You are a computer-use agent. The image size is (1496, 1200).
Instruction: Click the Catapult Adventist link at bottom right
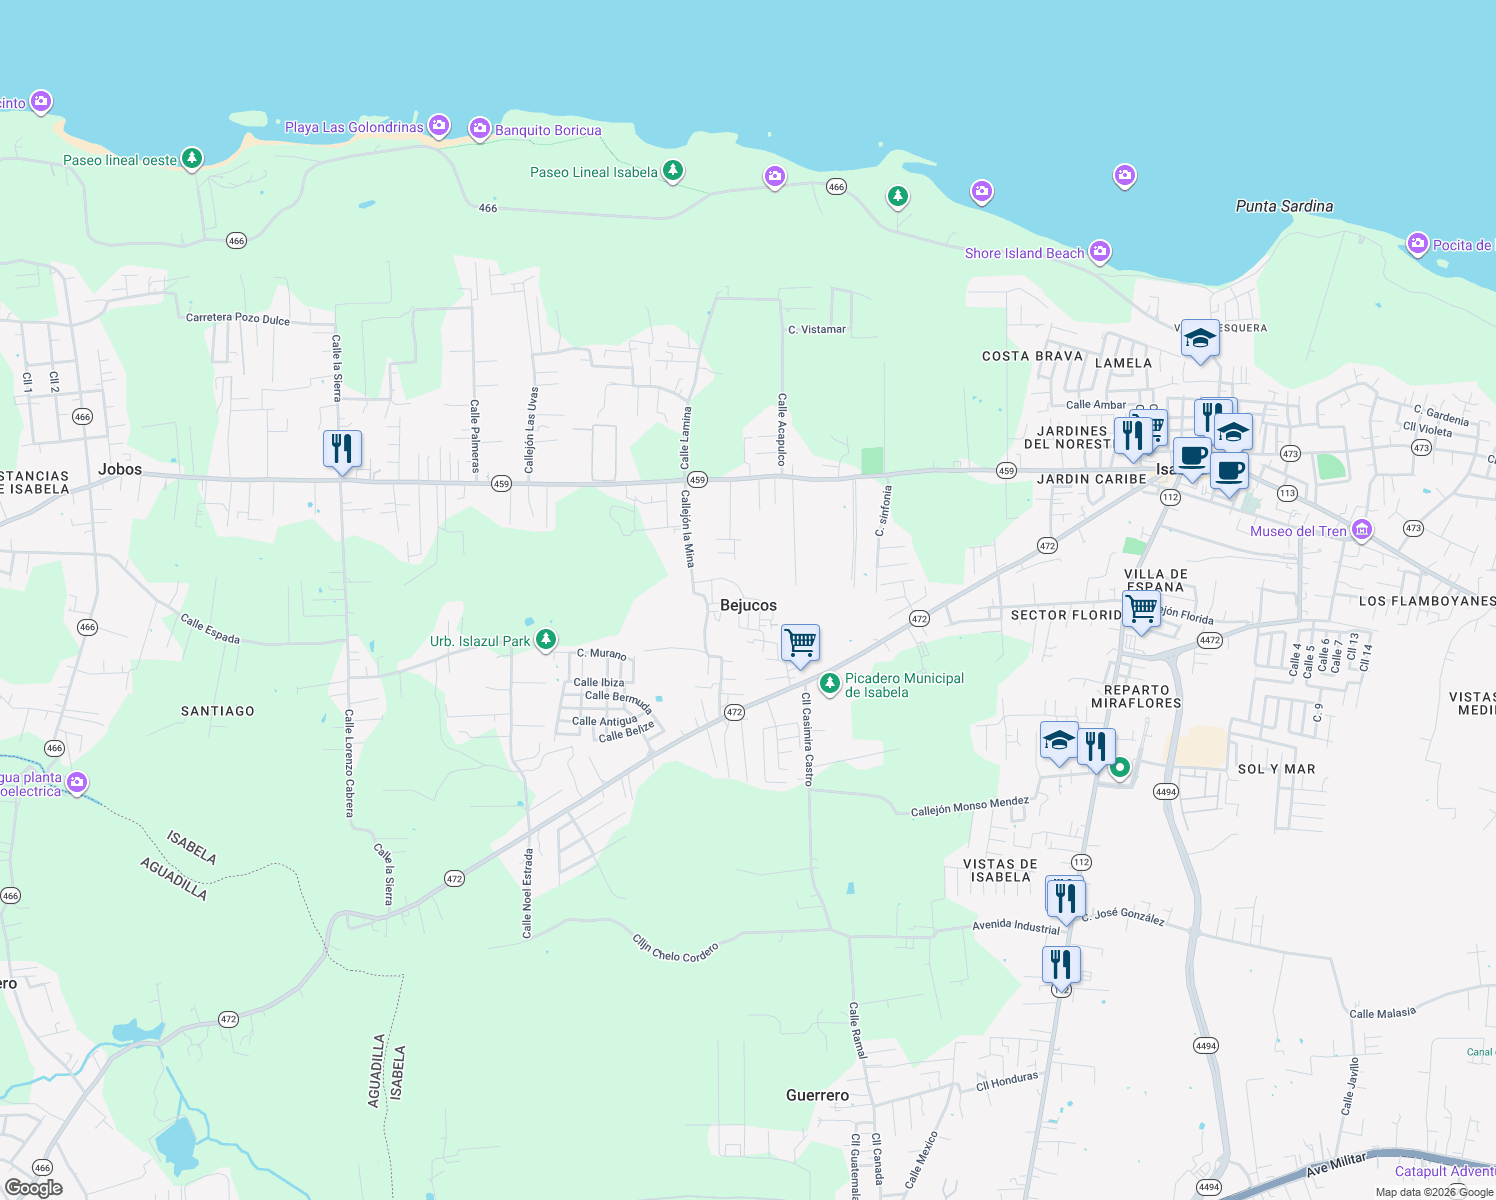(x=1445, y=1171)
